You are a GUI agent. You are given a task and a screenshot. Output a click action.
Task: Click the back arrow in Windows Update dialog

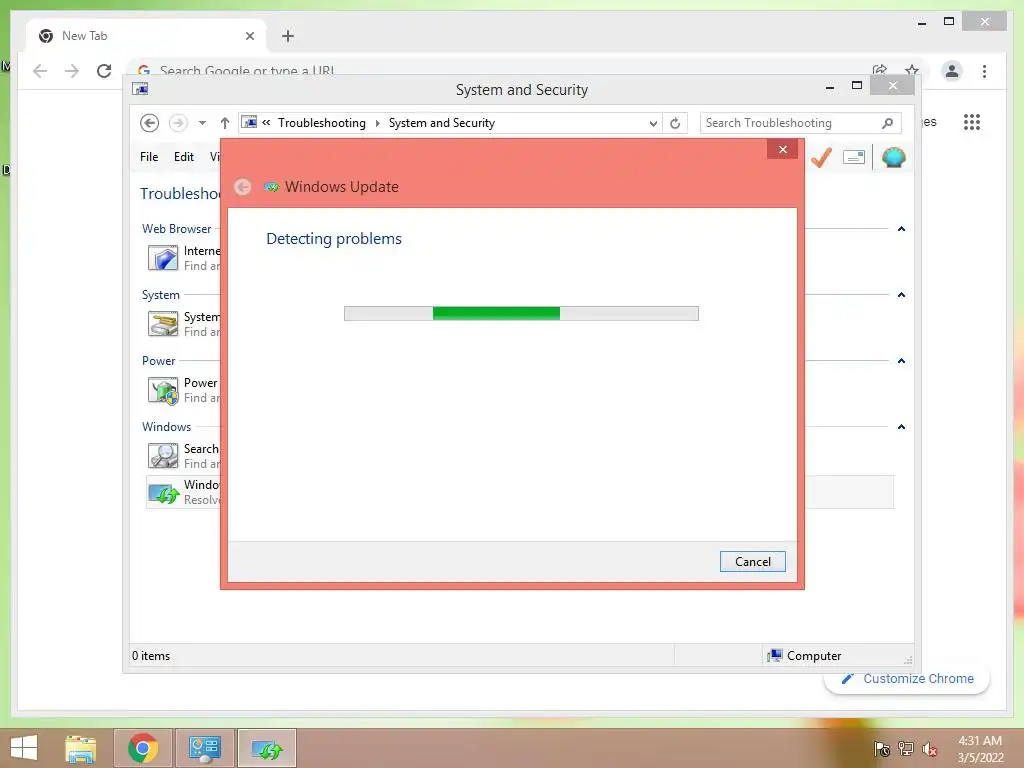242,187
